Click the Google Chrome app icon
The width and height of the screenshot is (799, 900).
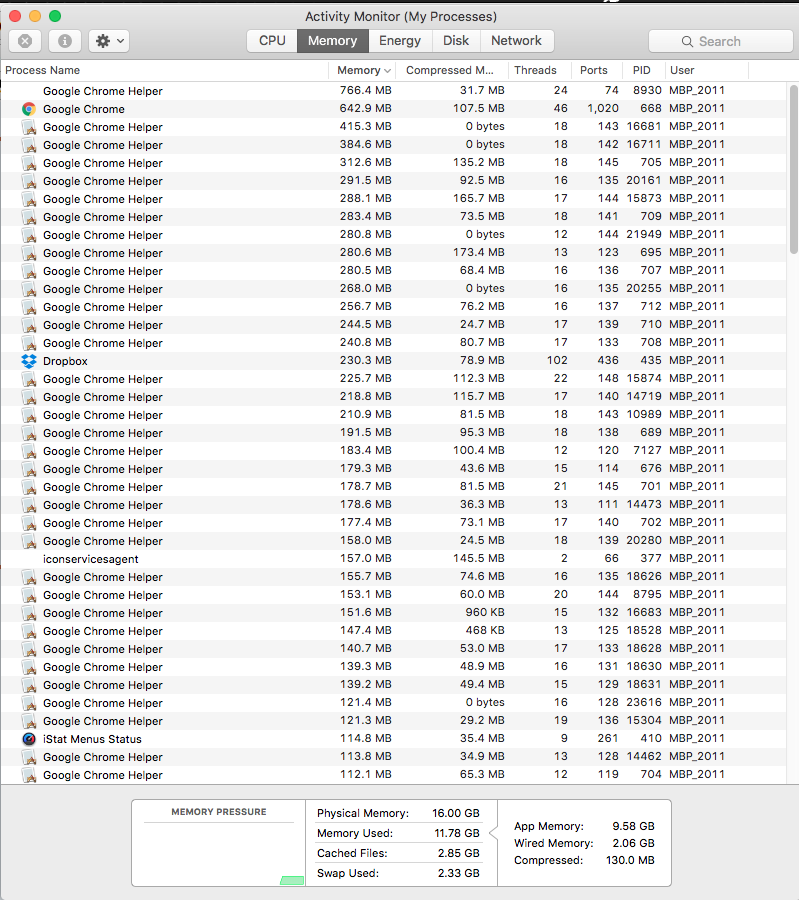point(29,109)
